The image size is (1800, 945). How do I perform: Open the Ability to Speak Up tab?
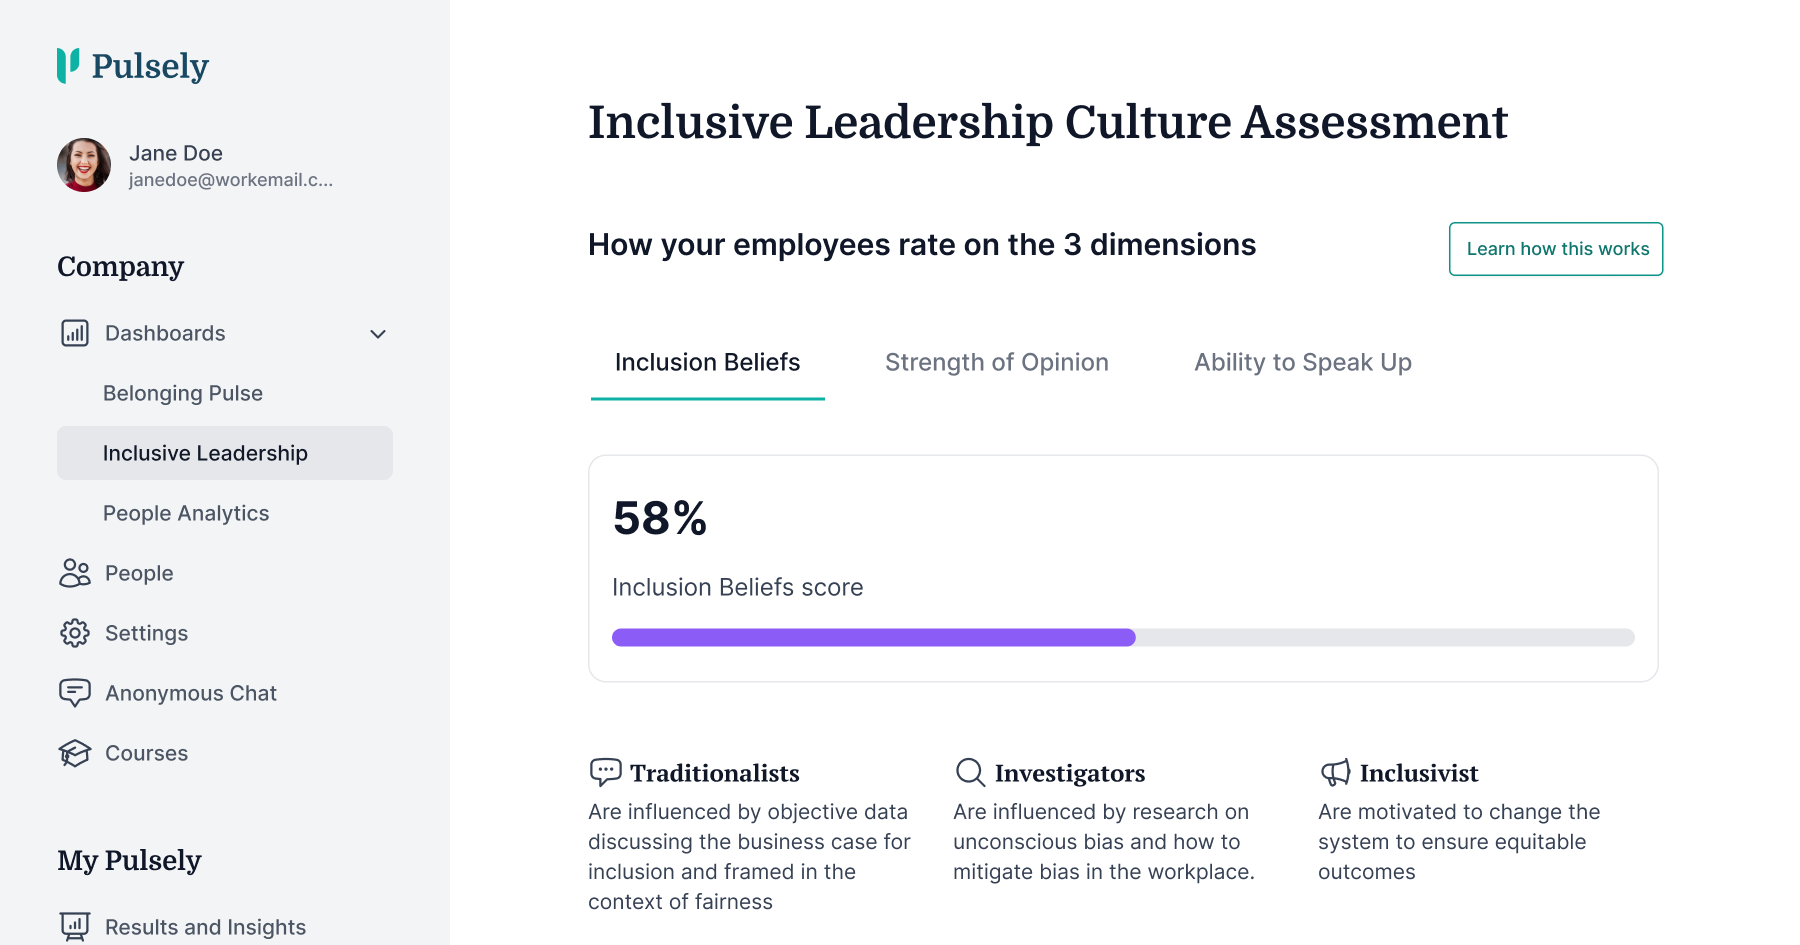pos(1302,362)
